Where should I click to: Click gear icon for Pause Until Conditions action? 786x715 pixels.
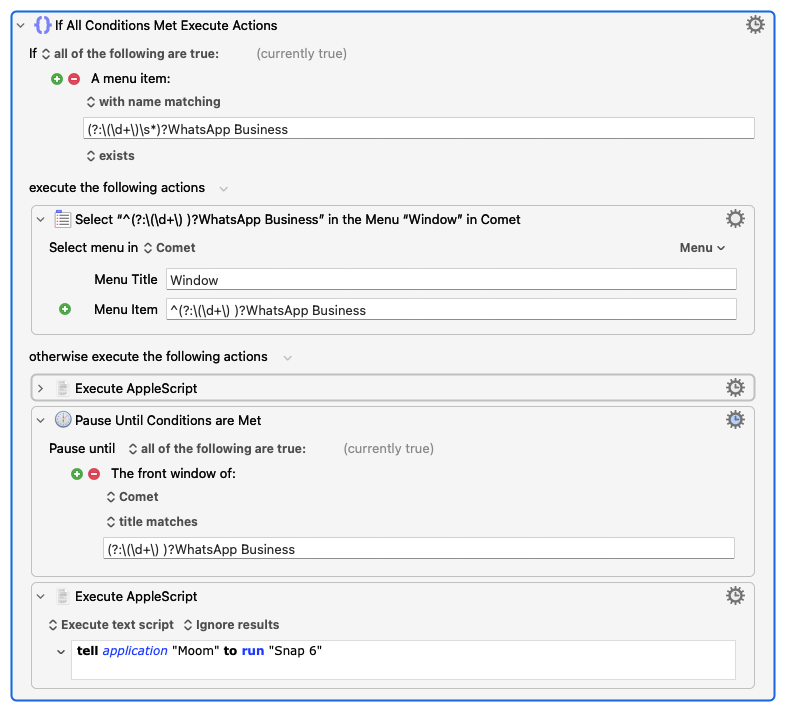(735, 420)
